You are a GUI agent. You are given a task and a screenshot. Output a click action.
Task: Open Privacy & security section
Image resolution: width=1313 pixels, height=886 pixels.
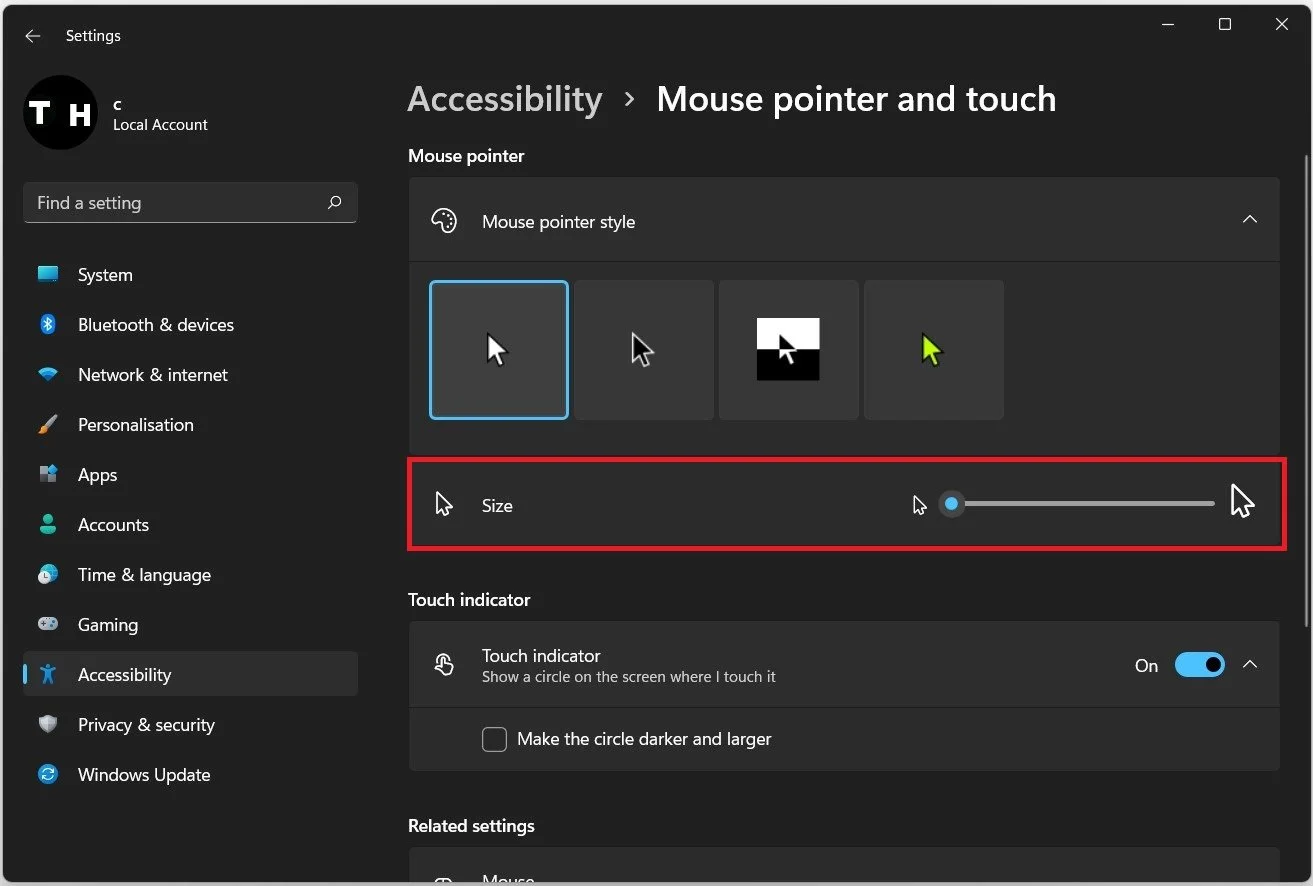tap(146, 724)
